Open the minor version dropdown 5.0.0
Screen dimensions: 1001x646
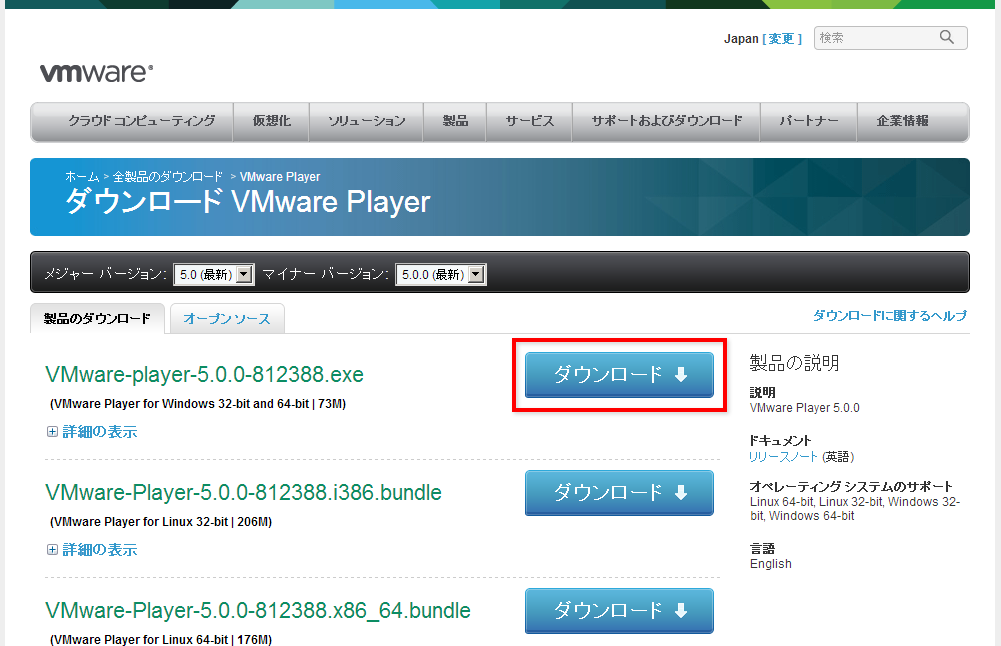pos(440,274)
